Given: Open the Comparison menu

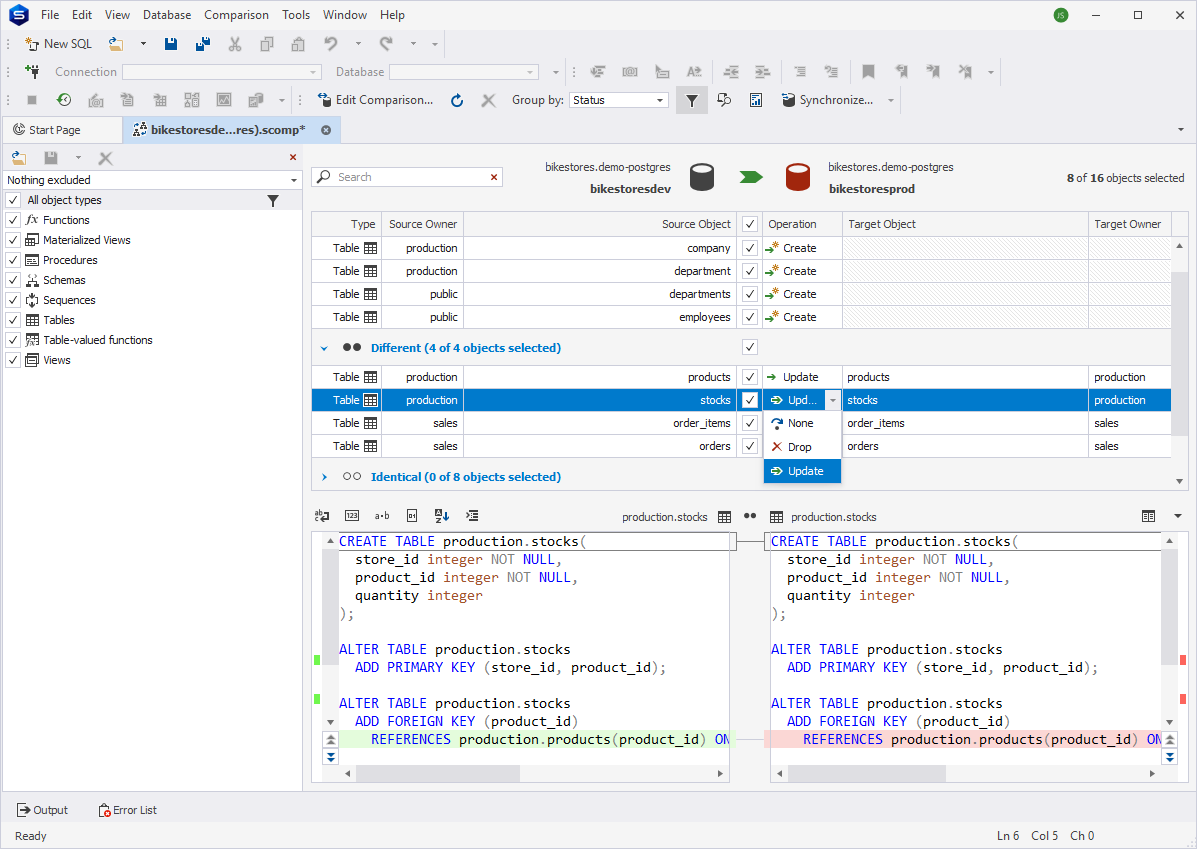Looking at the screenshot, I should [236, 15].
